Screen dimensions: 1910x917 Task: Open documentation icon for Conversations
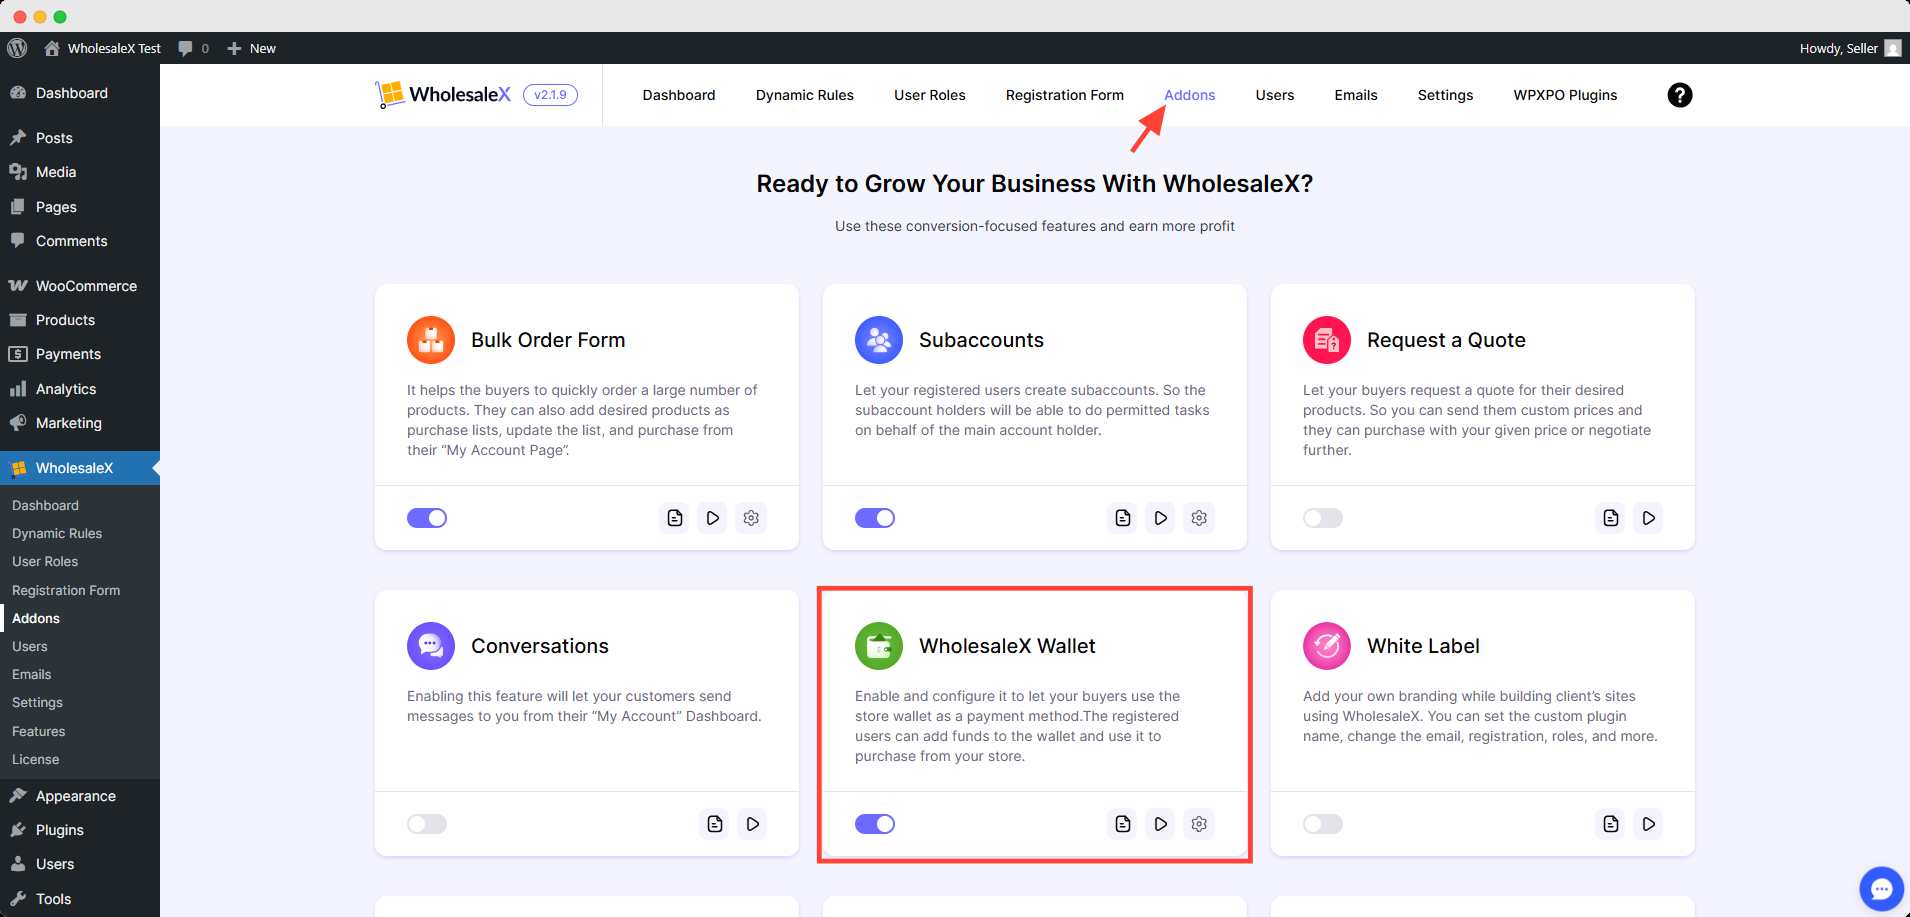coord(715,824)
